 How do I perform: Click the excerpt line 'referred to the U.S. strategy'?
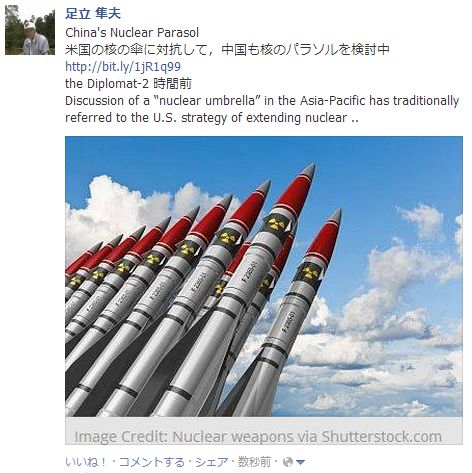[x=212, y=118]
